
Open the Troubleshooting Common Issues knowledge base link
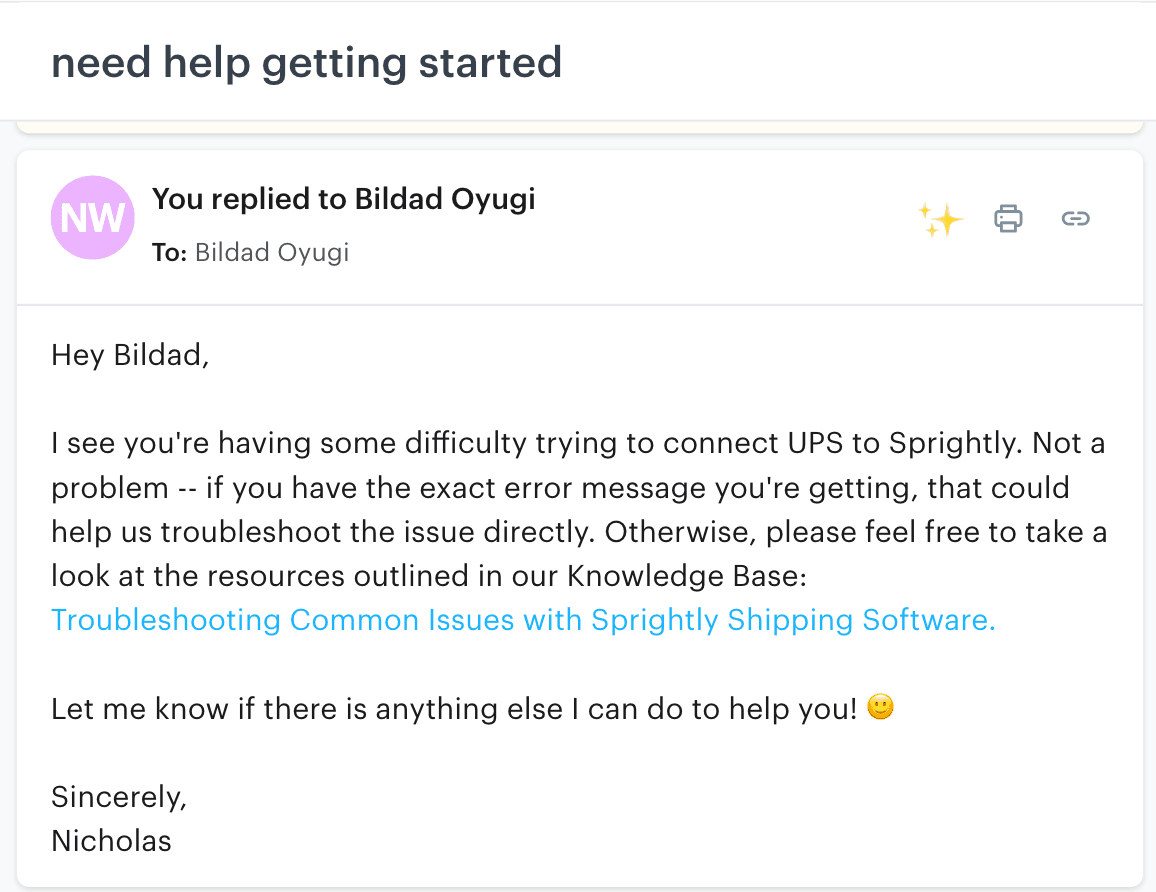[520, 620]
